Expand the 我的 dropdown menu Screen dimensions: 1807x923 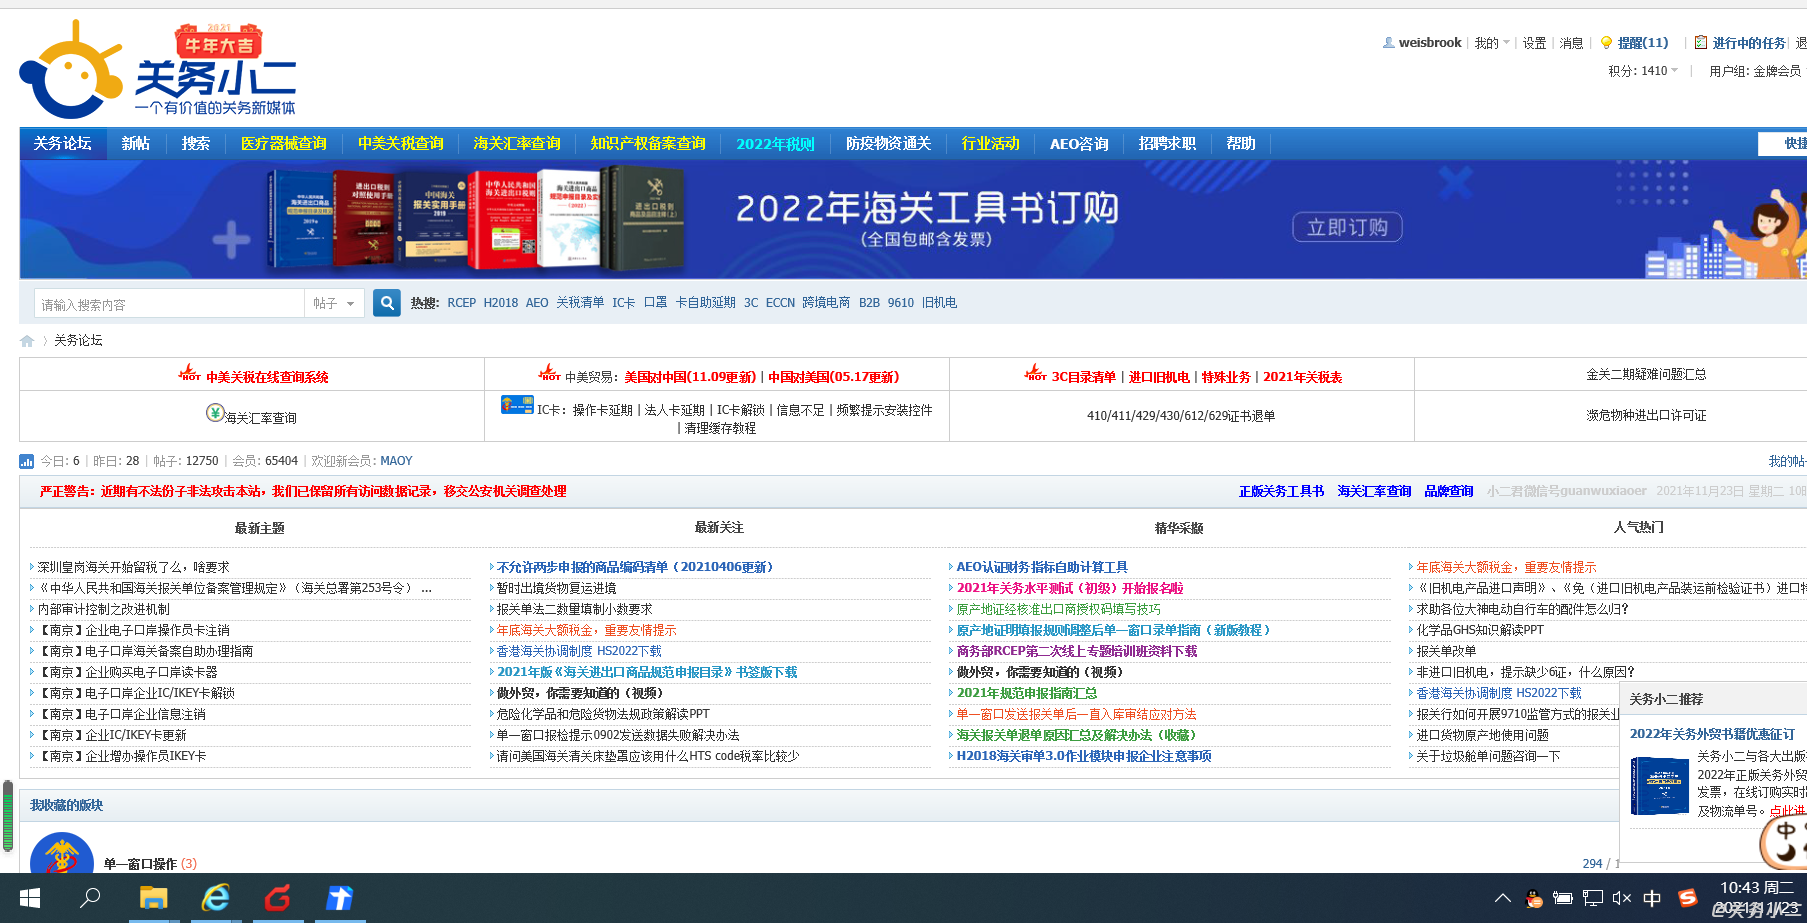click(1492, 43)
